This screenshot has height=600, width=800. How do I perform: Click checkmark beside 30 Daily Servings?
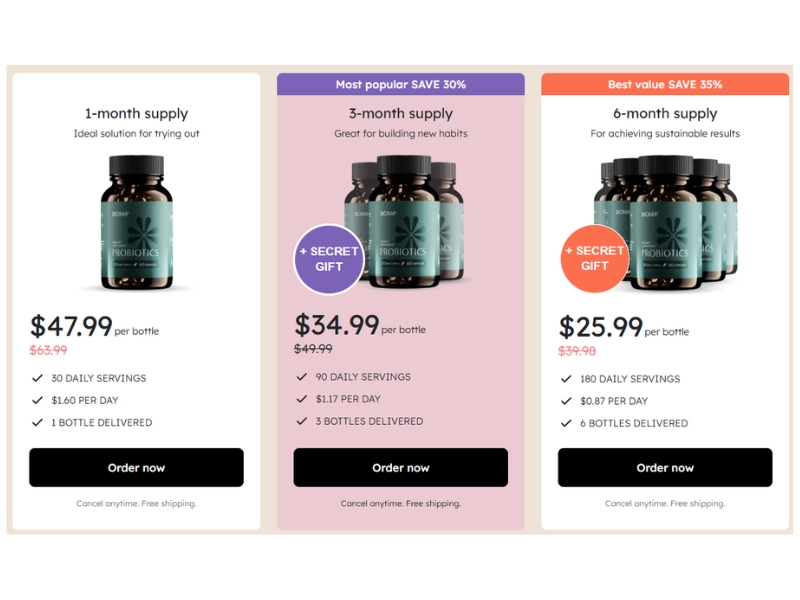coord(37,379)
